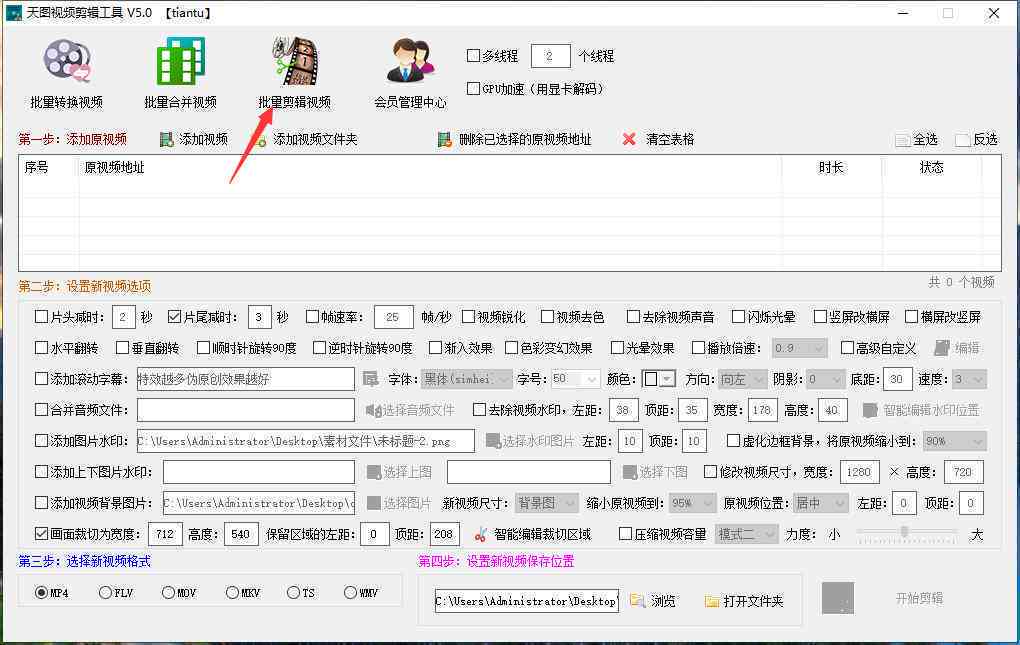Click the 全选 icon

[x=902, y=140]
